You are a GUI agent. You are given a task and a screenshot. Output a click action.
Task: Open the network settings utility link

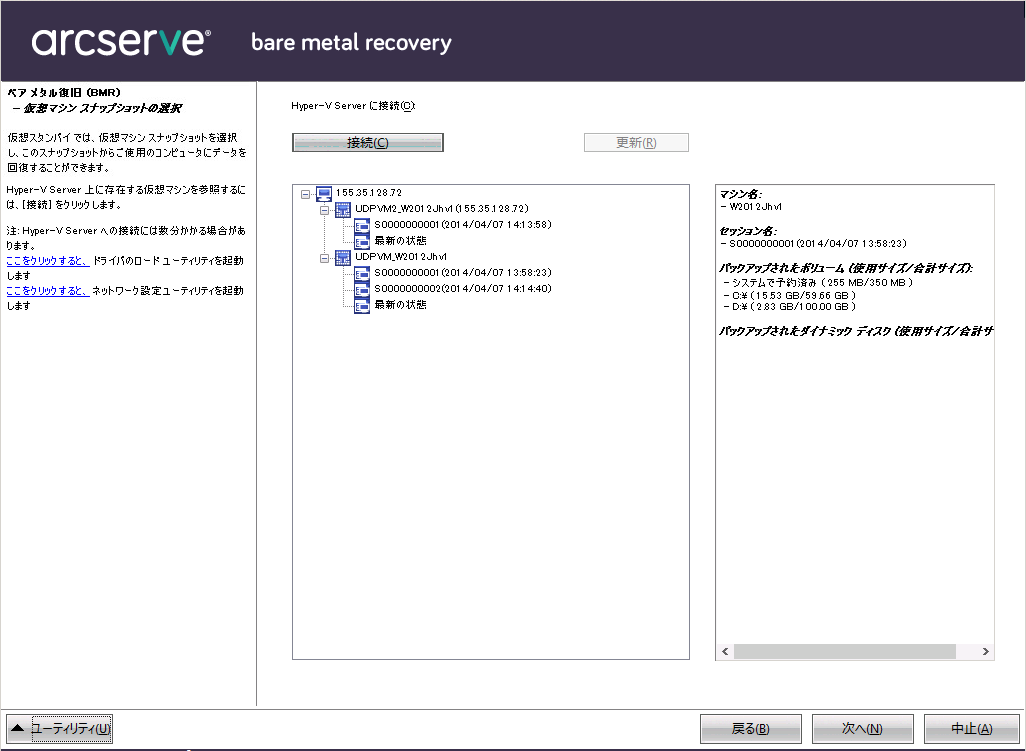pos(48,291)
